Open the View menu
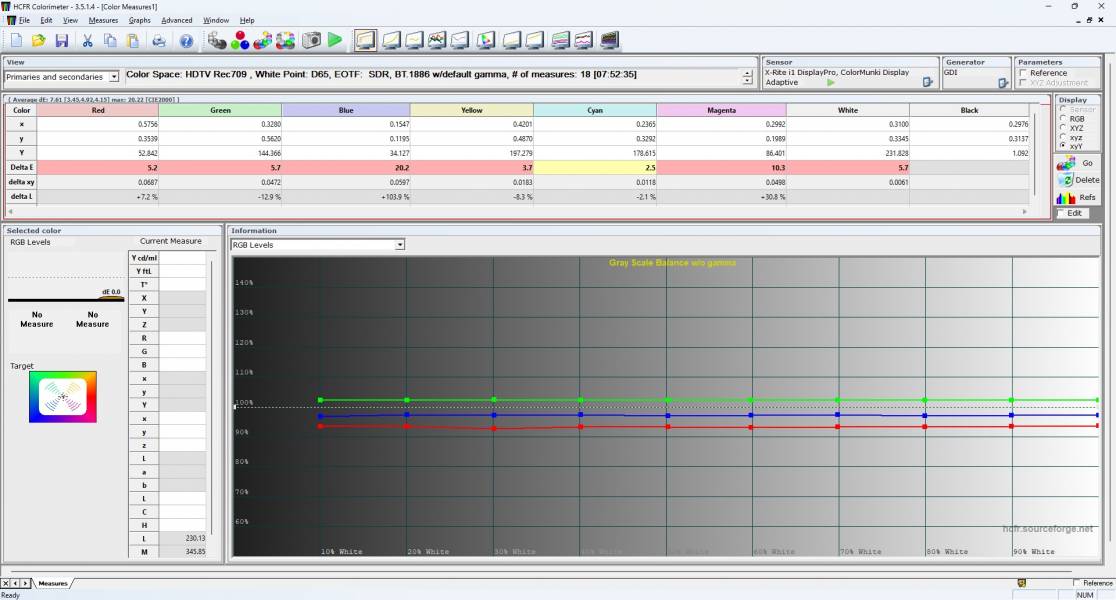 [x=70, y=20]
